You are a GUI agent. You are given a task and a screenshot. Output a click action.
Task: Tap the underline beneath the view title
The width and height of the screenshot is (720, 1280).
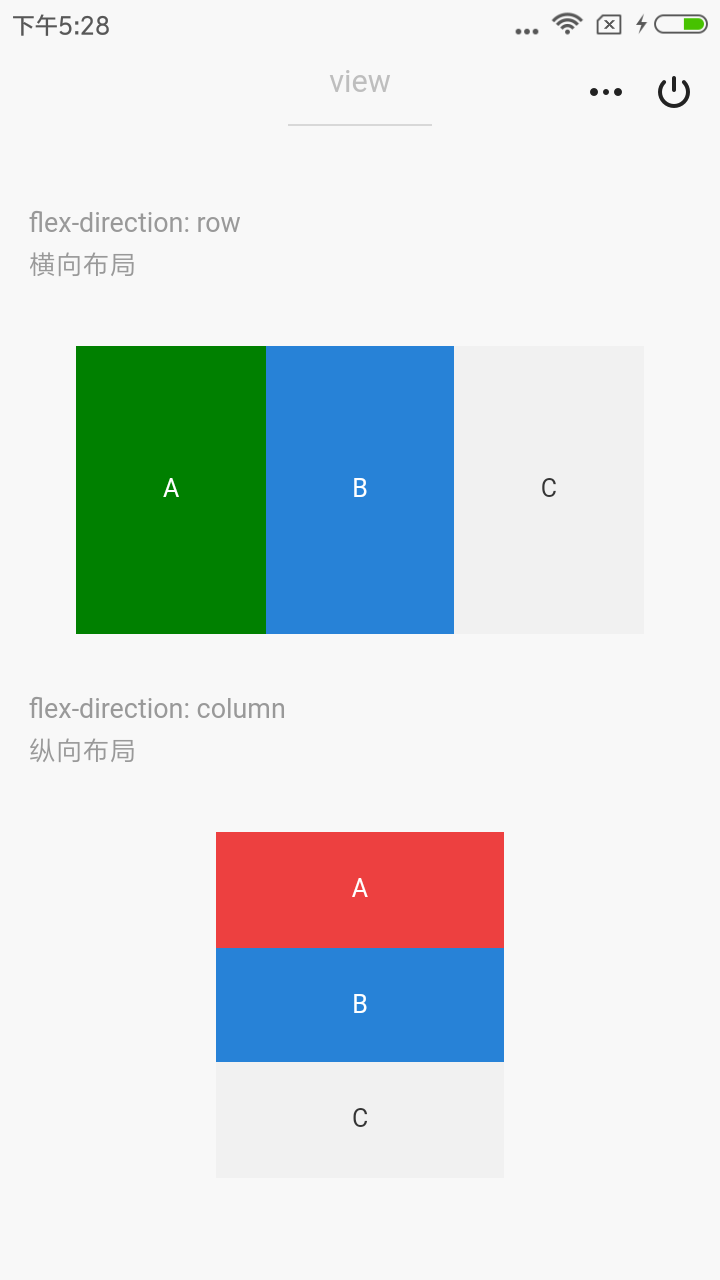click(x=360, y=125)
